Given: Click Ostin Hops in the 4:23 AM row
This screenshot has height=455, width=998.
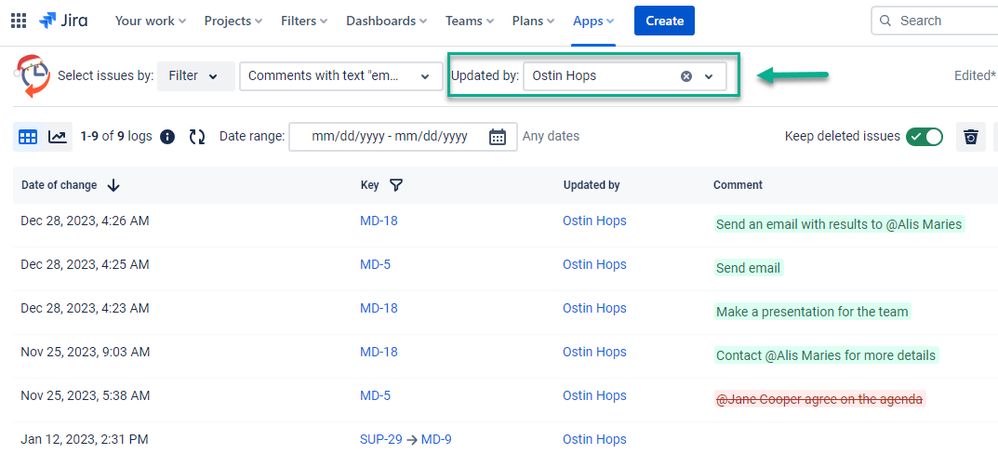Looking at the screenshot, I should [x=594, y=308].
